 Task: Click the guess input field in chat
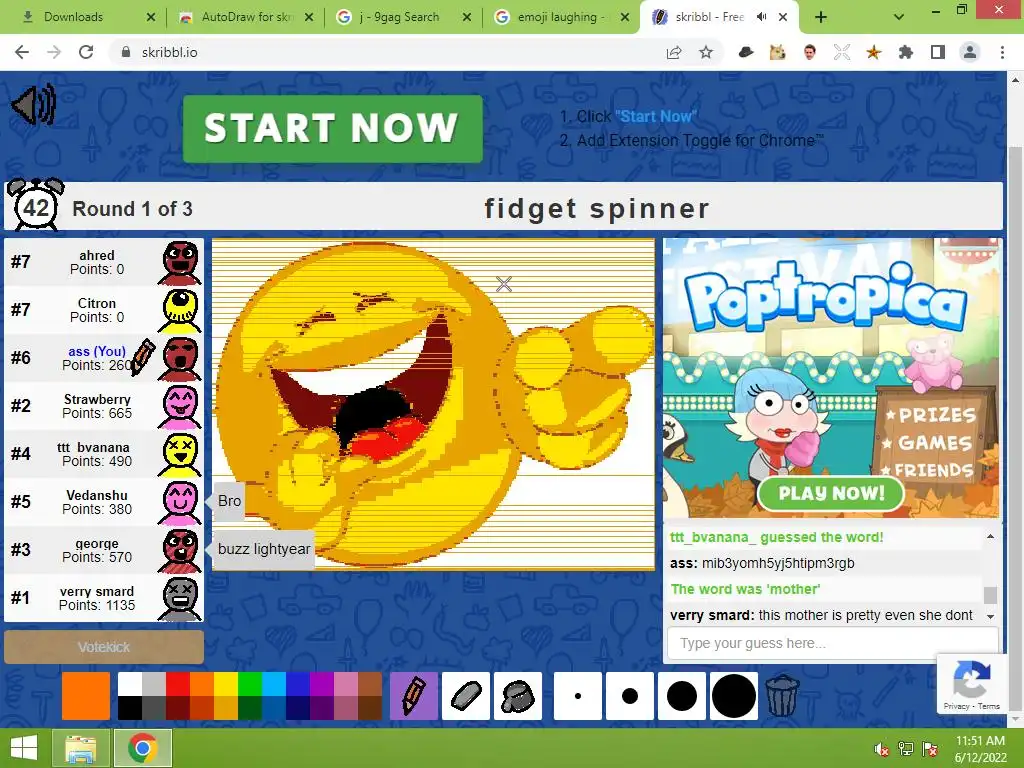point(833,643)
